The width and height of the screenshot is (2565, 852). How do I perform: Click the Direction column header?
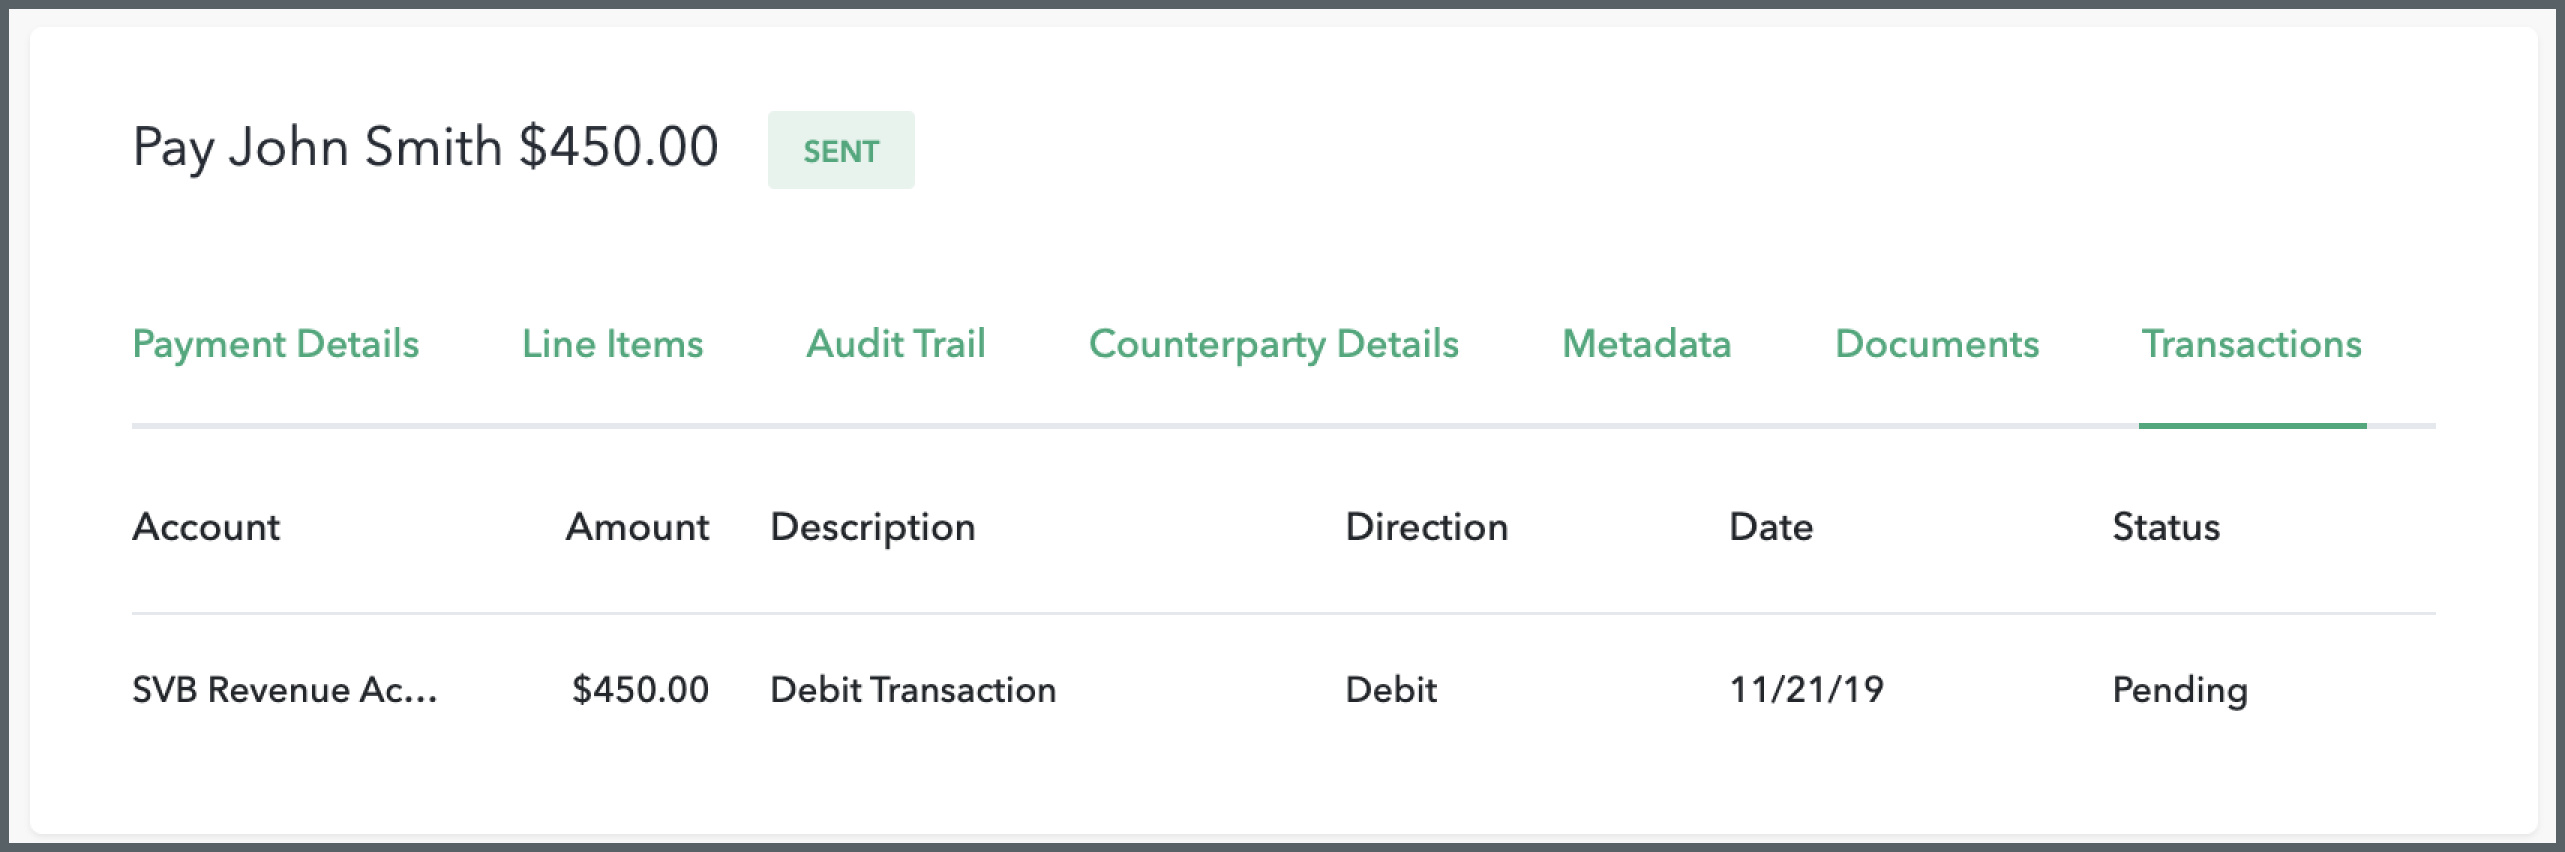(1427, 526)
